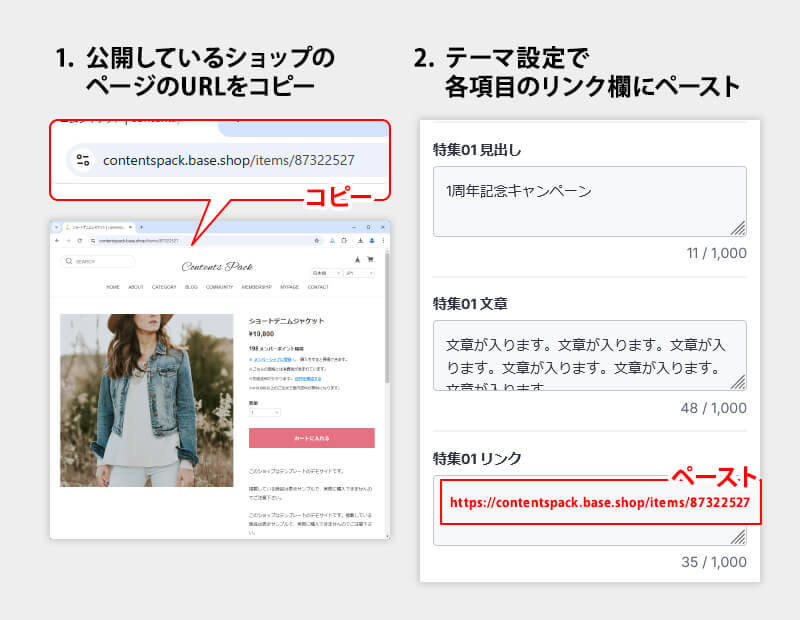Image resolution: width=800 pixels, height=620 pixels.
Task: Click the 特集01 リンク label
Action: pos(477,458)
